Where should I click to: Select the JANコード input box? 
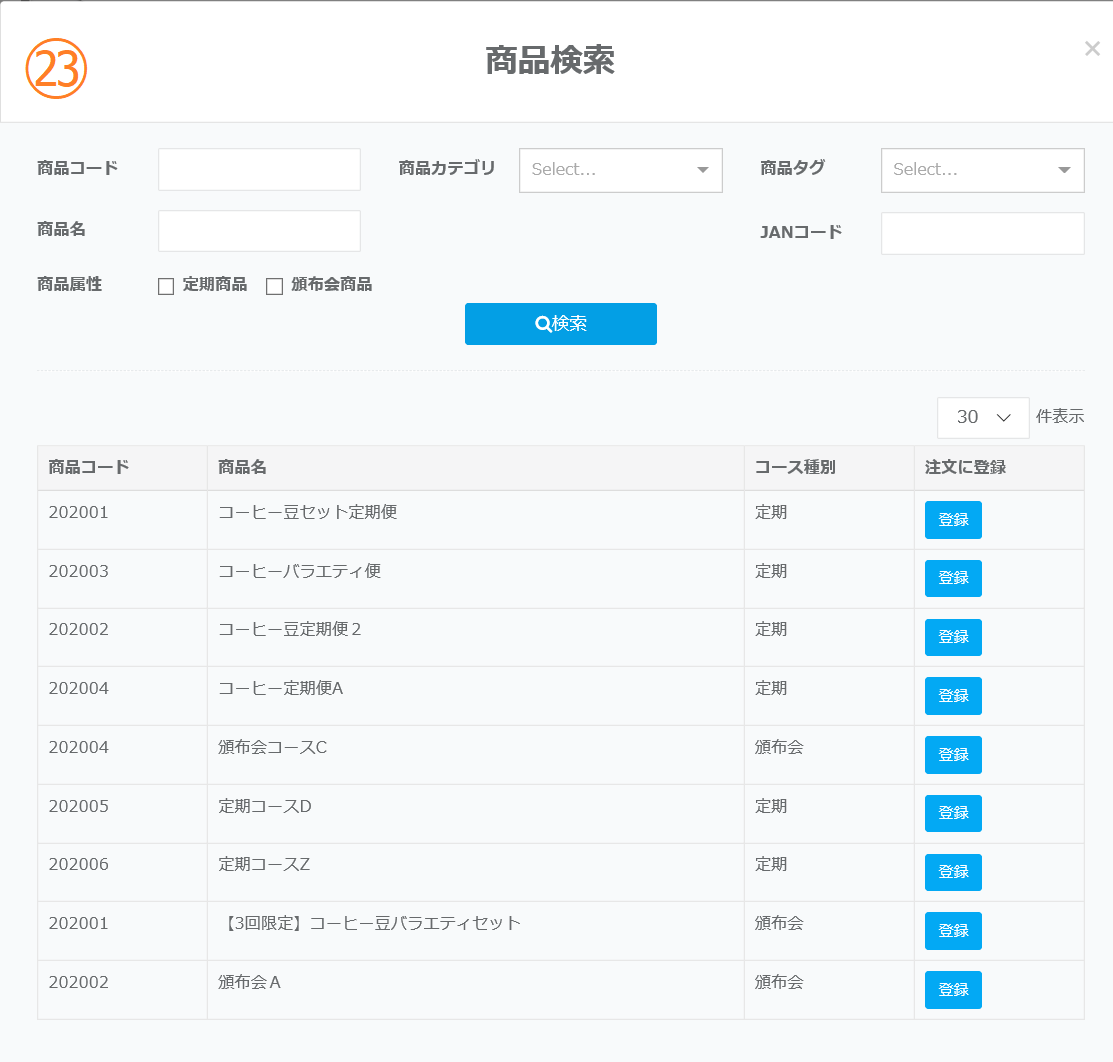[982, 233]
